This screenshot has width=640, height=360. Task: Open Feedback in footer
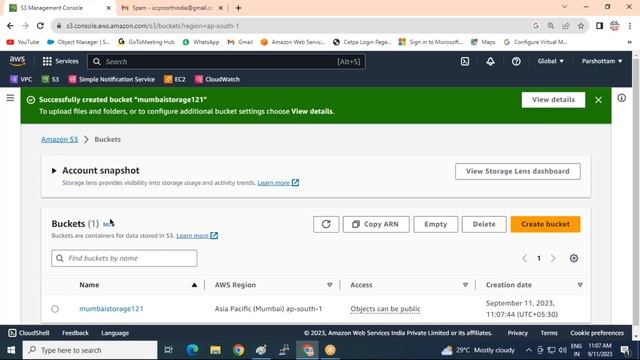pos(75,333)
